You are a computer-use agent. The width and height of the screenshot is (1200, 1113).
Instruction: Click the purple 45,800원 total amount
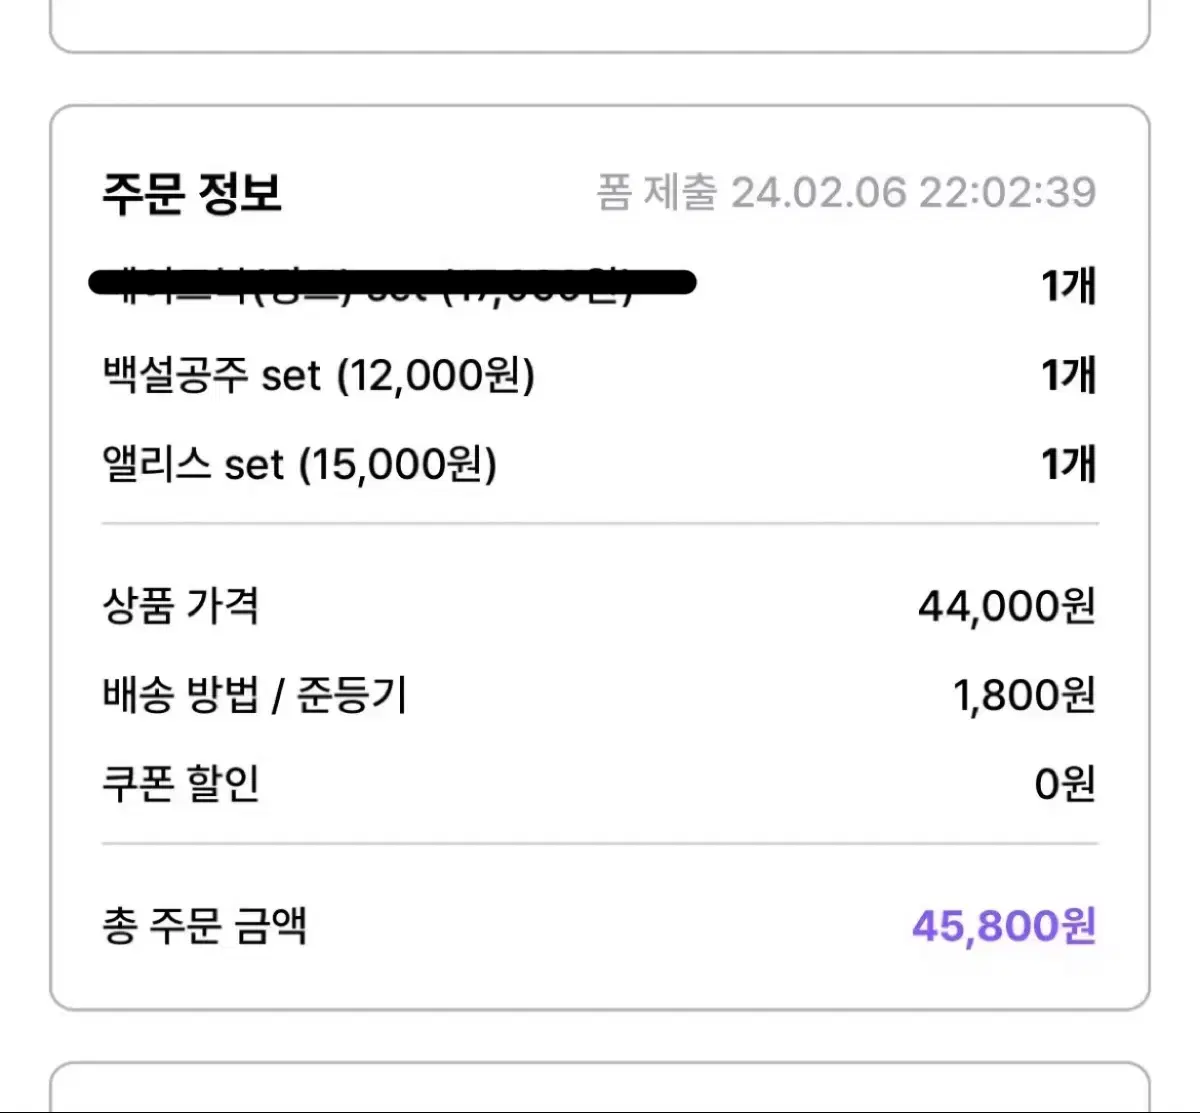tap(1004, 926)
